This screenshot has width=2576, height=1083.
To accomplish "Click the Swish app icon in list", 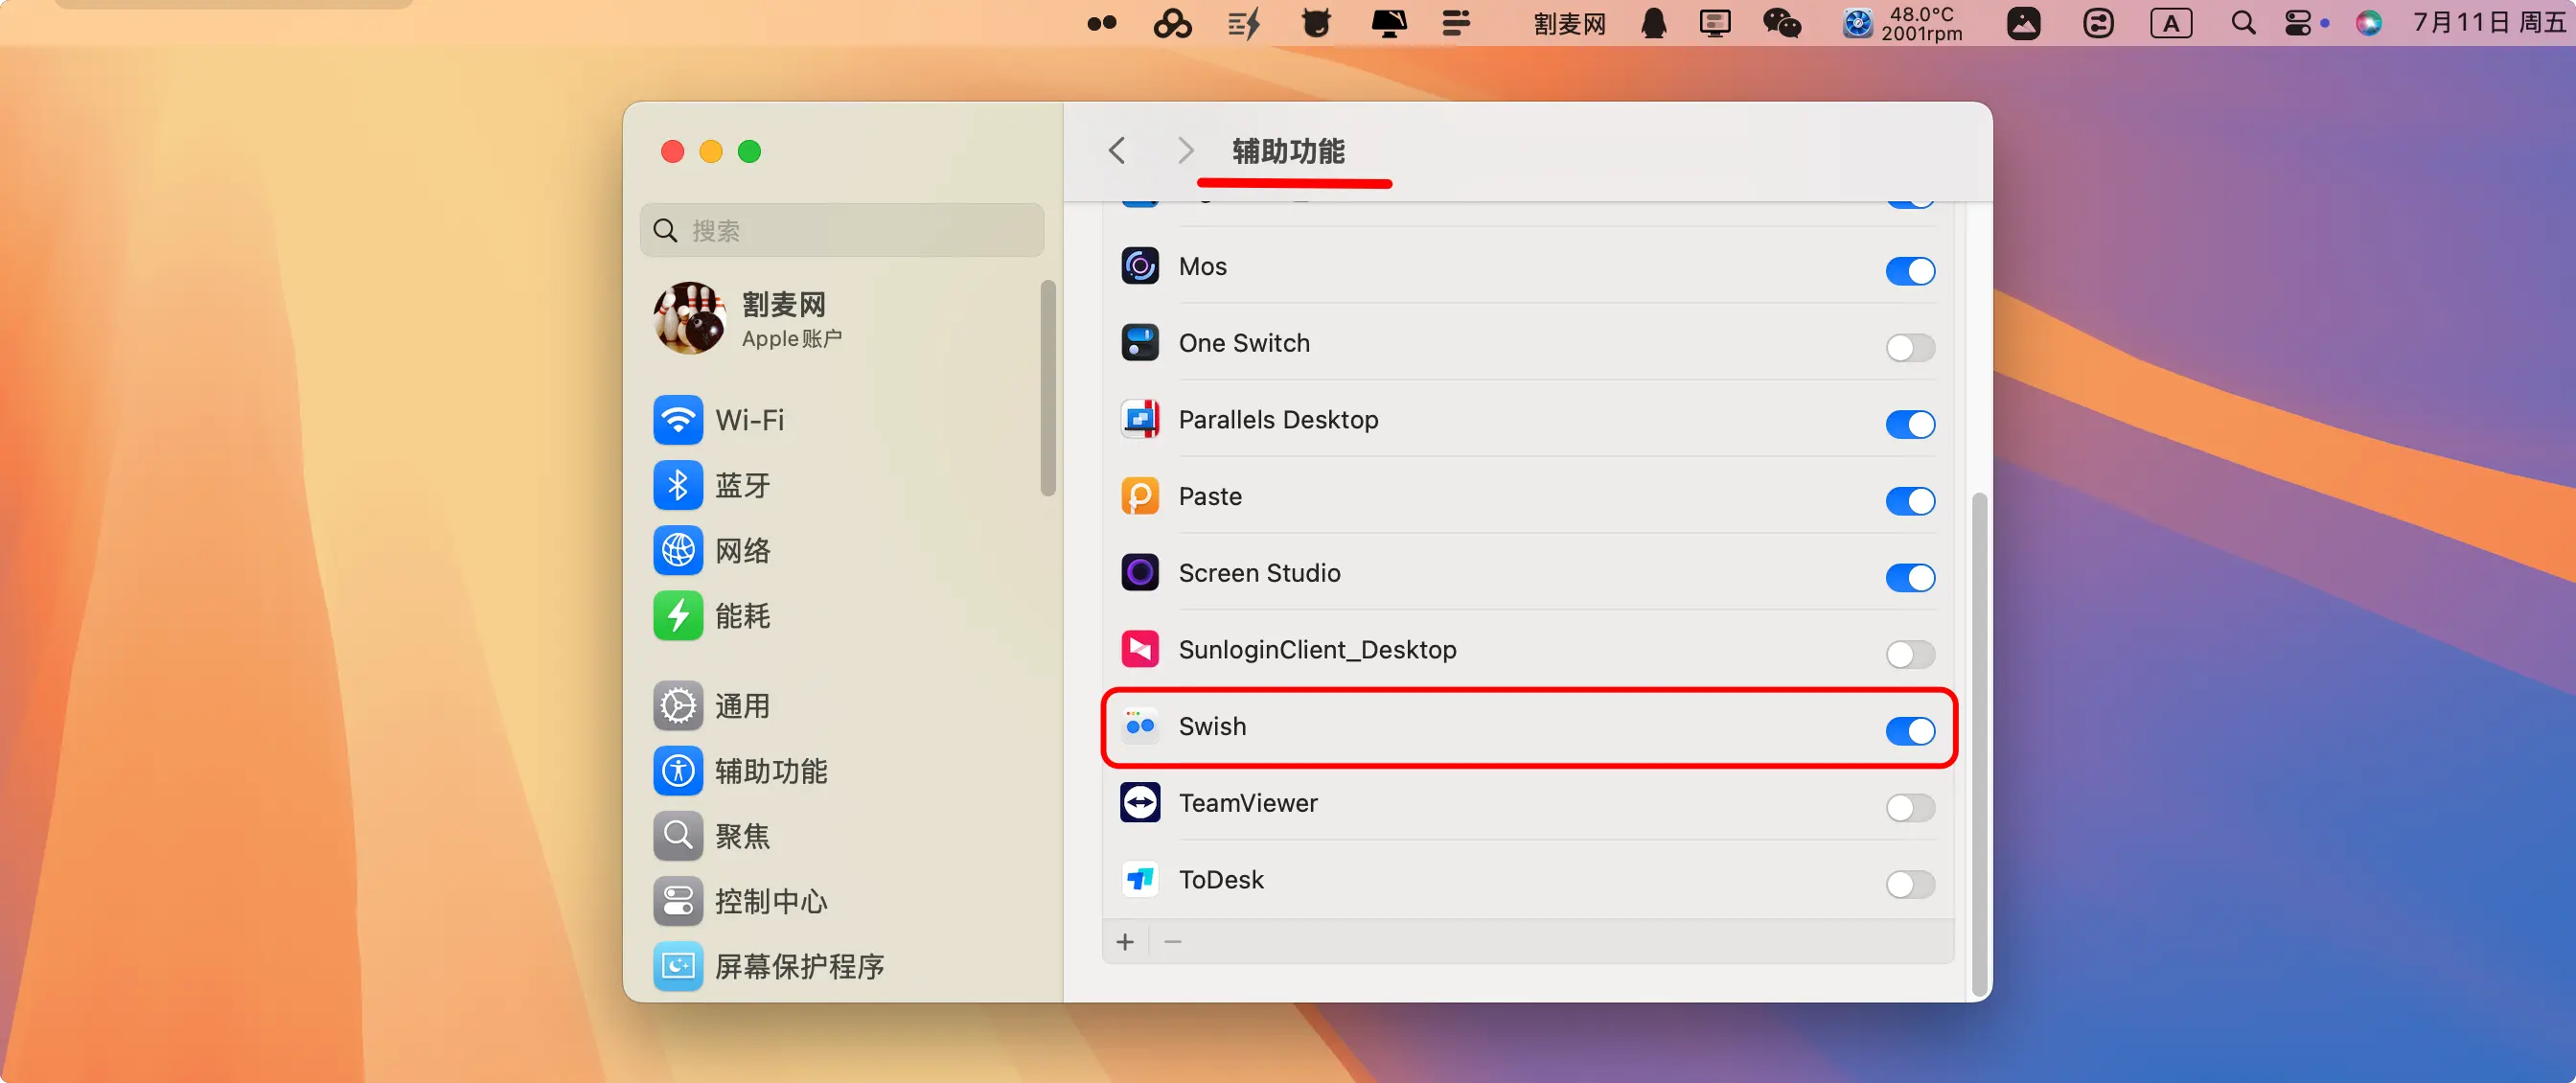I will pyautogui.click(x=1139, y=726).
